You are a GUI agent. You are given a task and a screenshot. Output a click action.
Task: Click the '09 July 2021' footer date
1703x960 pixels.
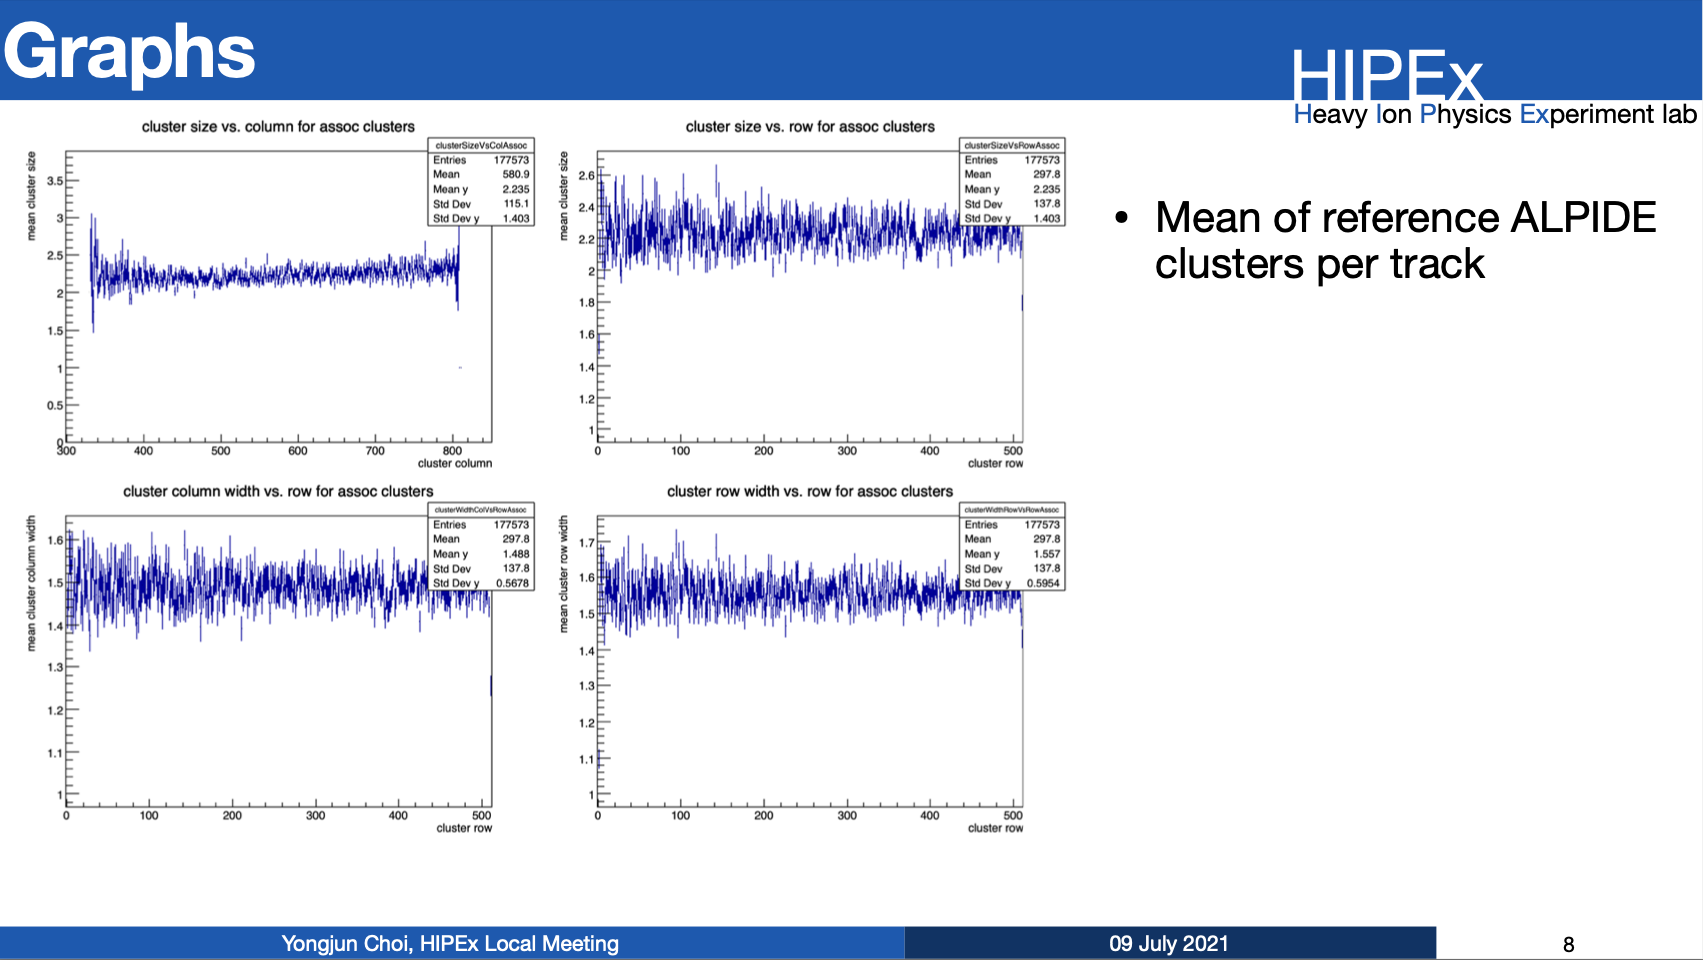point(1169,944)
